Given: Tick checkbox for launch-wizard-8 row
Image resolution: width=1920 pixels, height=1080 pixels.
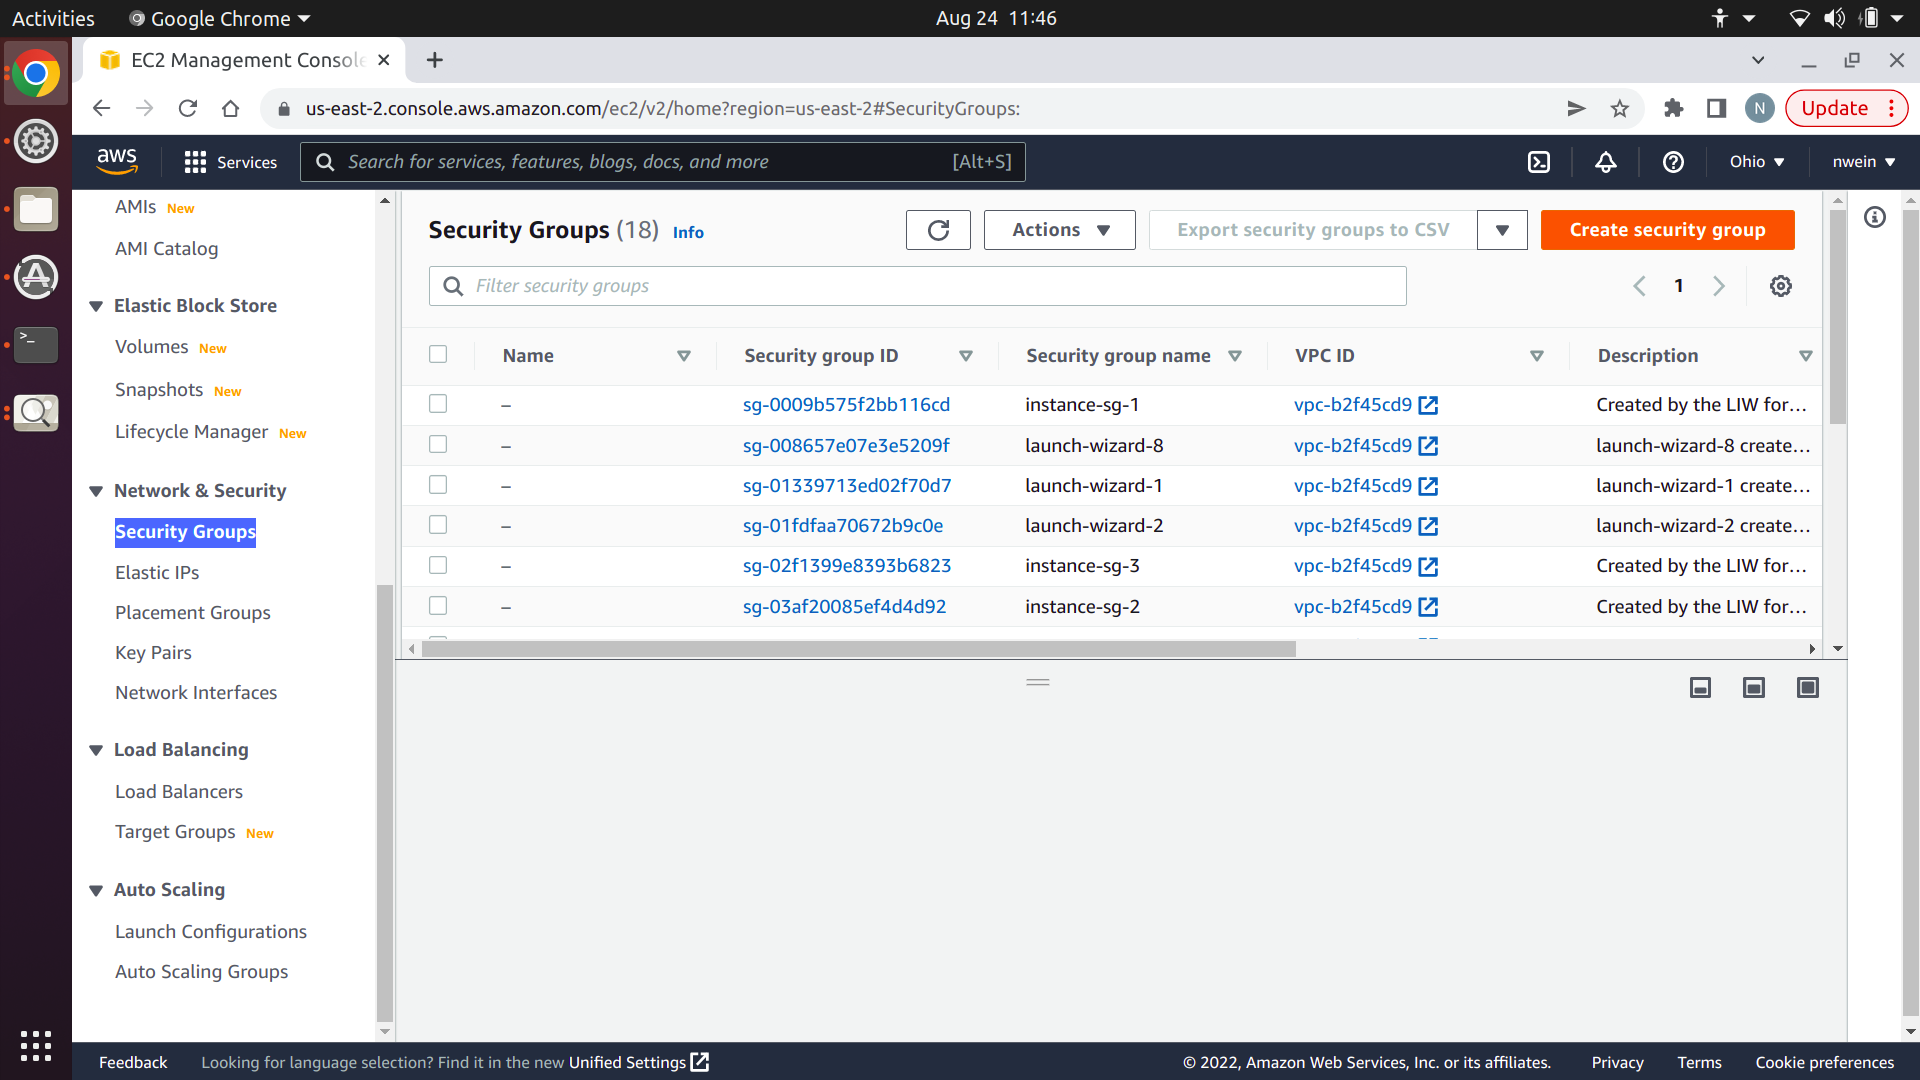Looking at the screenshot, I should (438, 444).
